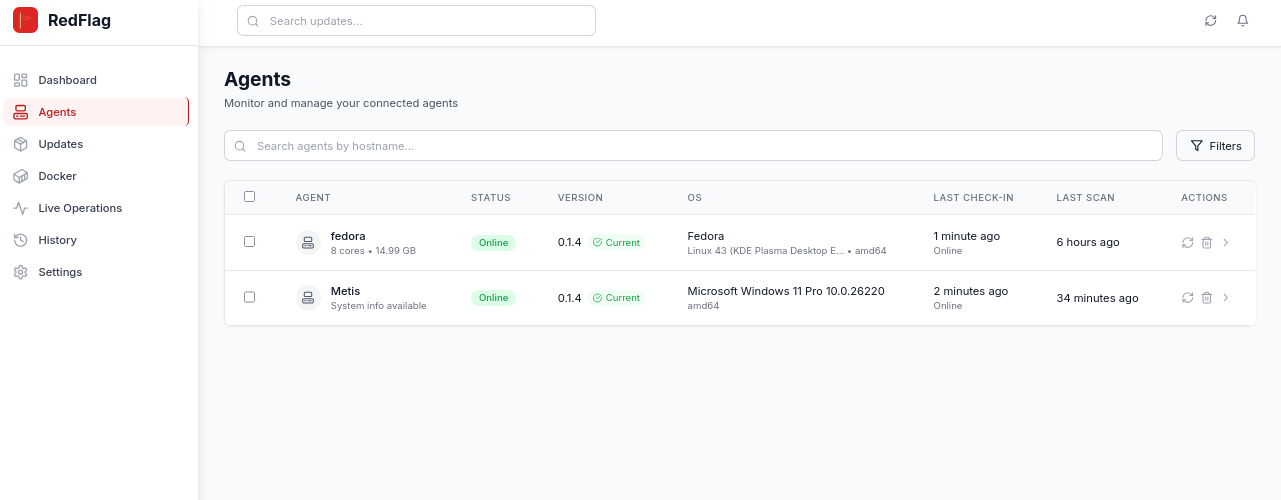Image resolution: width=1281 pixels, height=500 pixels.
Task: Trigger scan icon for Metis agent
Action: pyautogui.click(x=1188, y=298)
